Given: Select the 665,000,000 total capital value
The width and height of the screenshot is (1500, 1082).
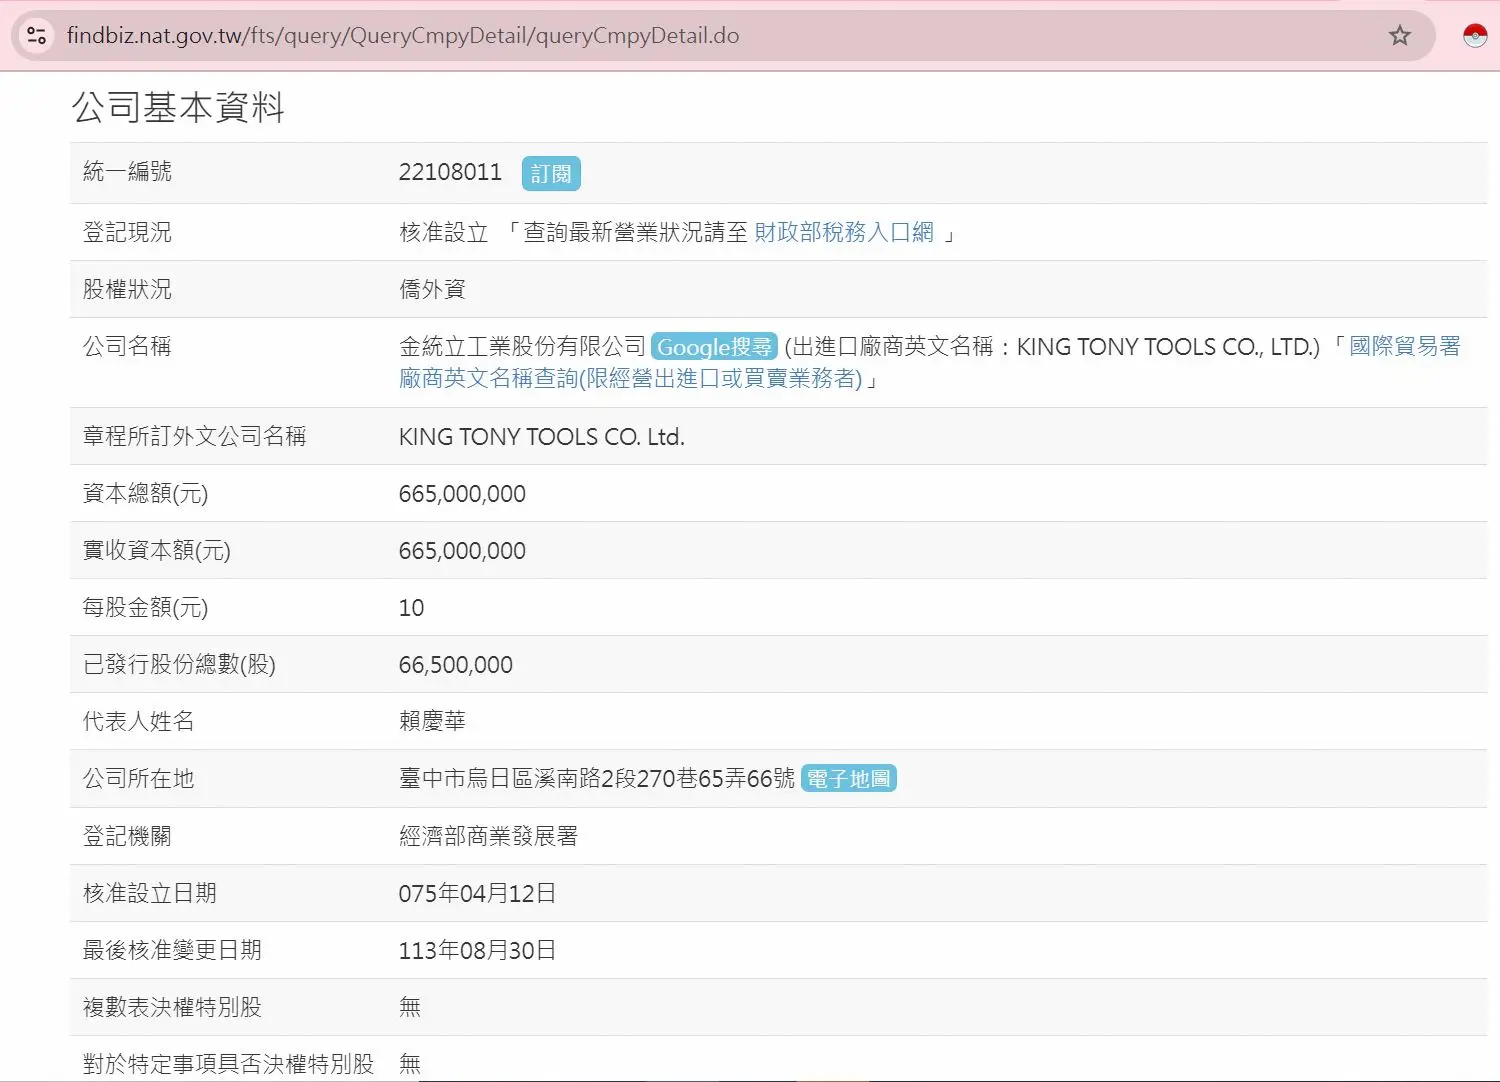Looking at the screenshot, I should (462, 494).
